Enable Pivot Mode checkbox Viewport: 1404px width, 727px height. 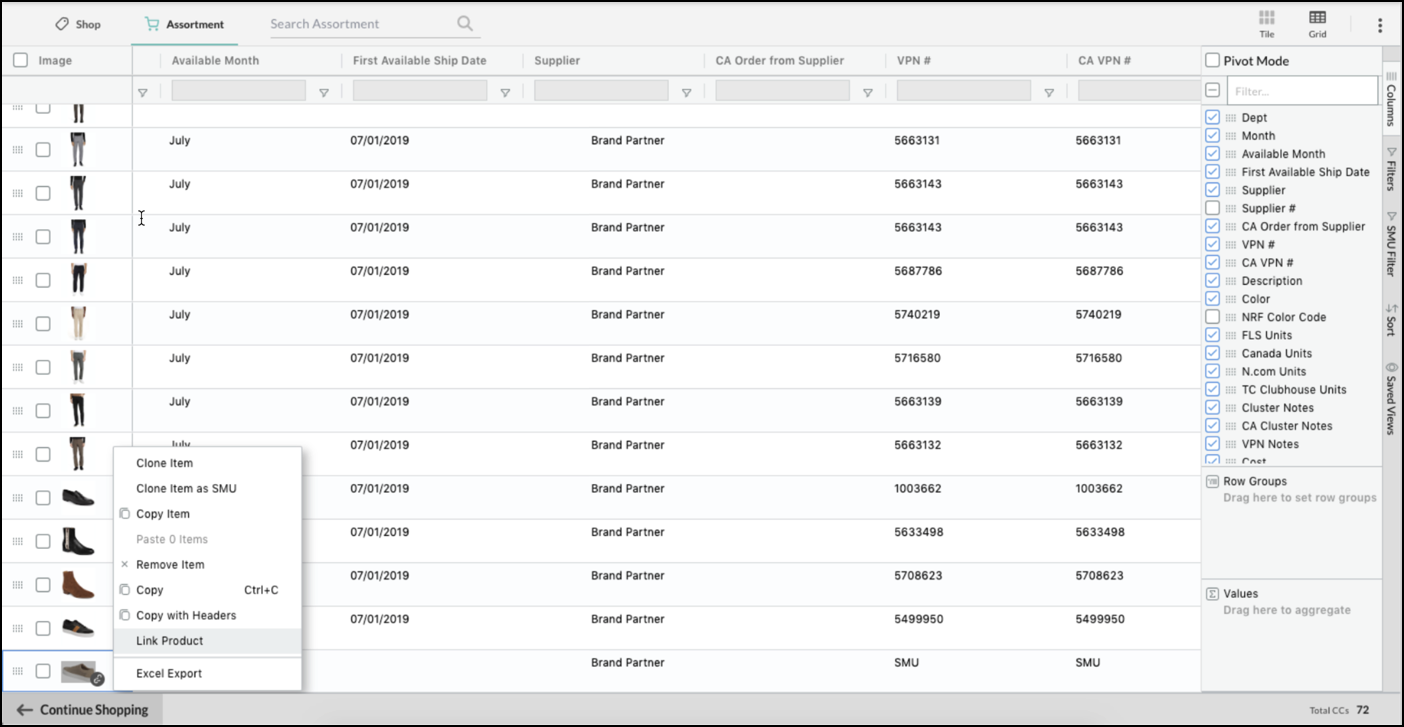[1213, 61]
